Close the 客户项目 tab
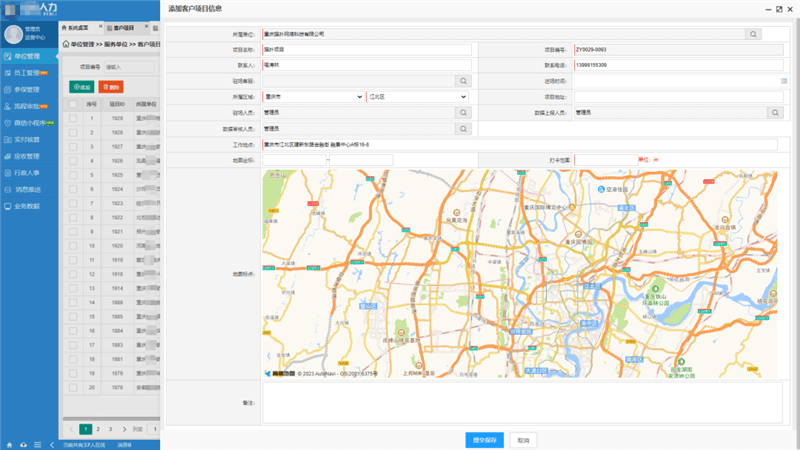 146,26
